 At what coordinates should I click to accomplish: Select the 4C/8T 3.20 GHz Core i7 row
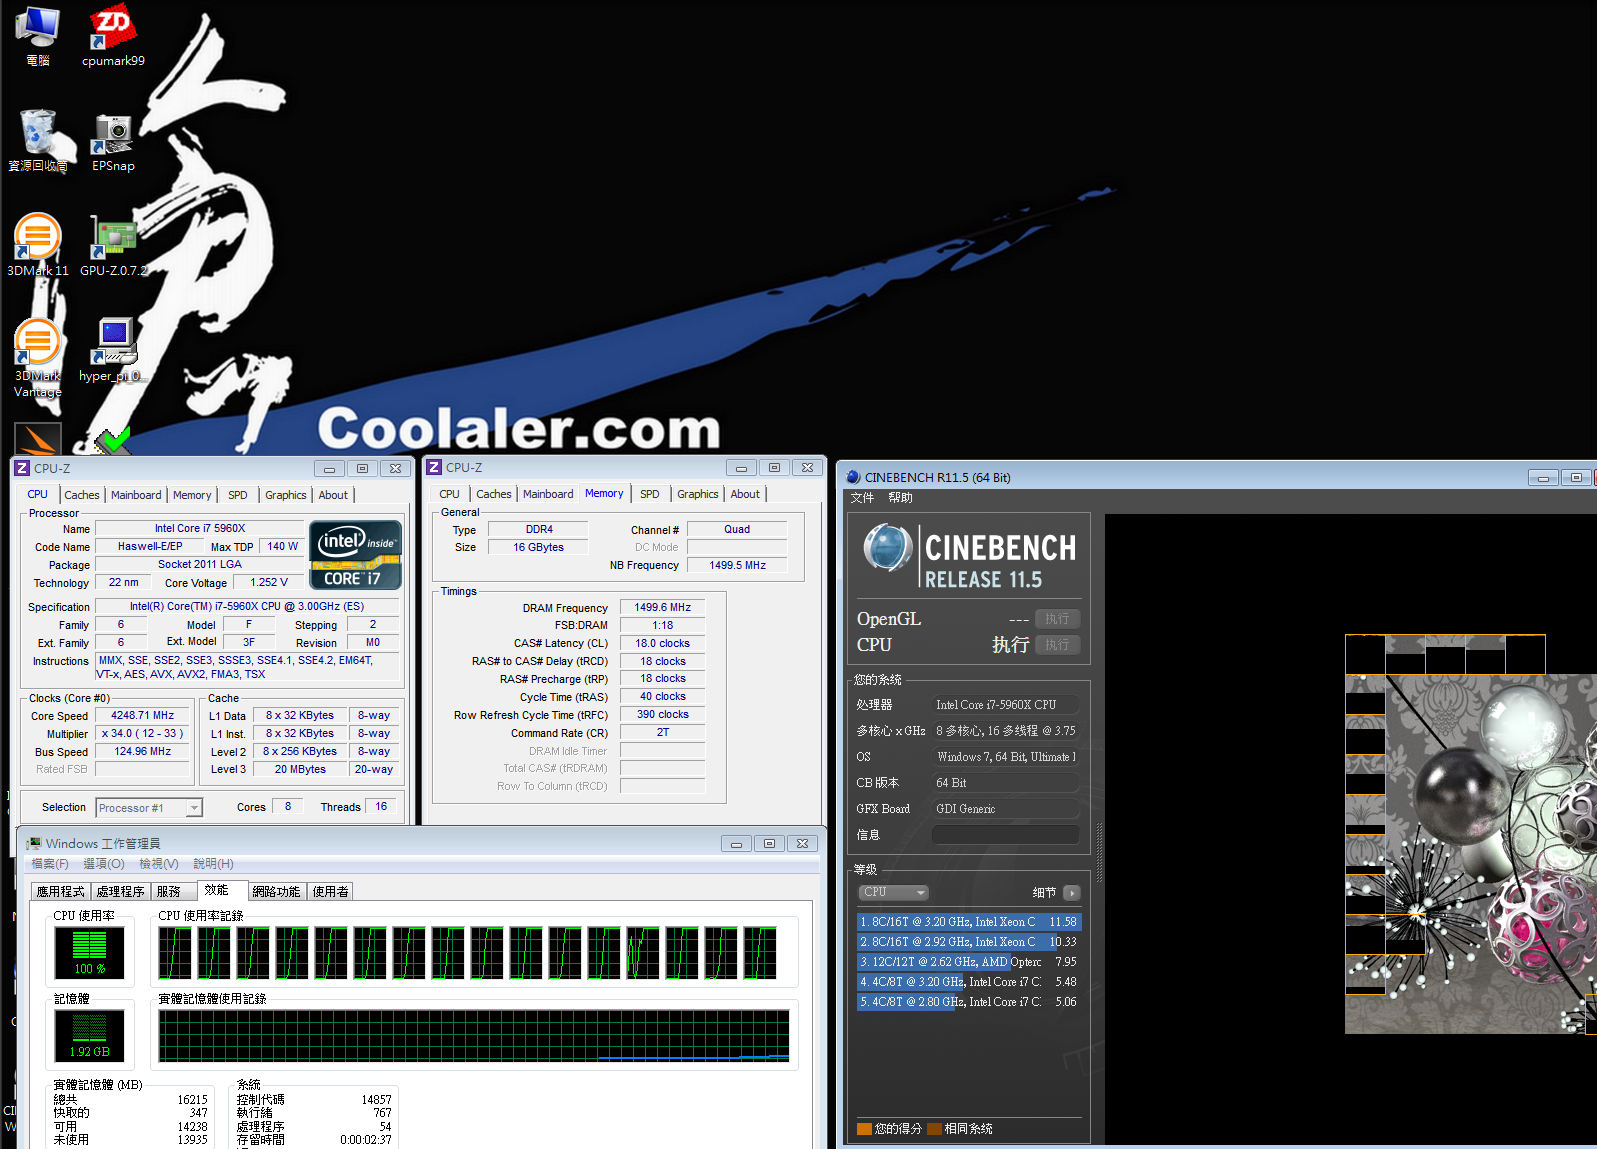tap(968, 982)
